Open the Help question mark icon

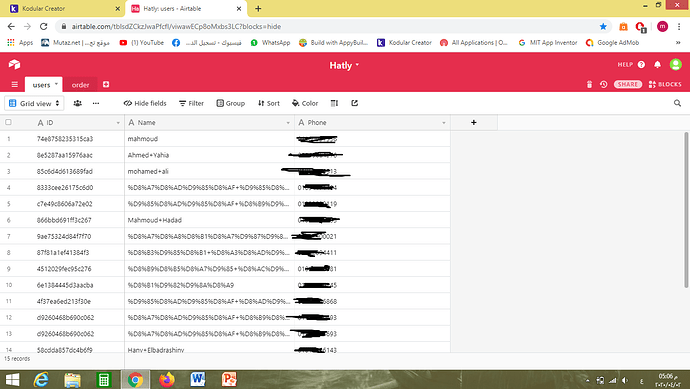[641, 65]
